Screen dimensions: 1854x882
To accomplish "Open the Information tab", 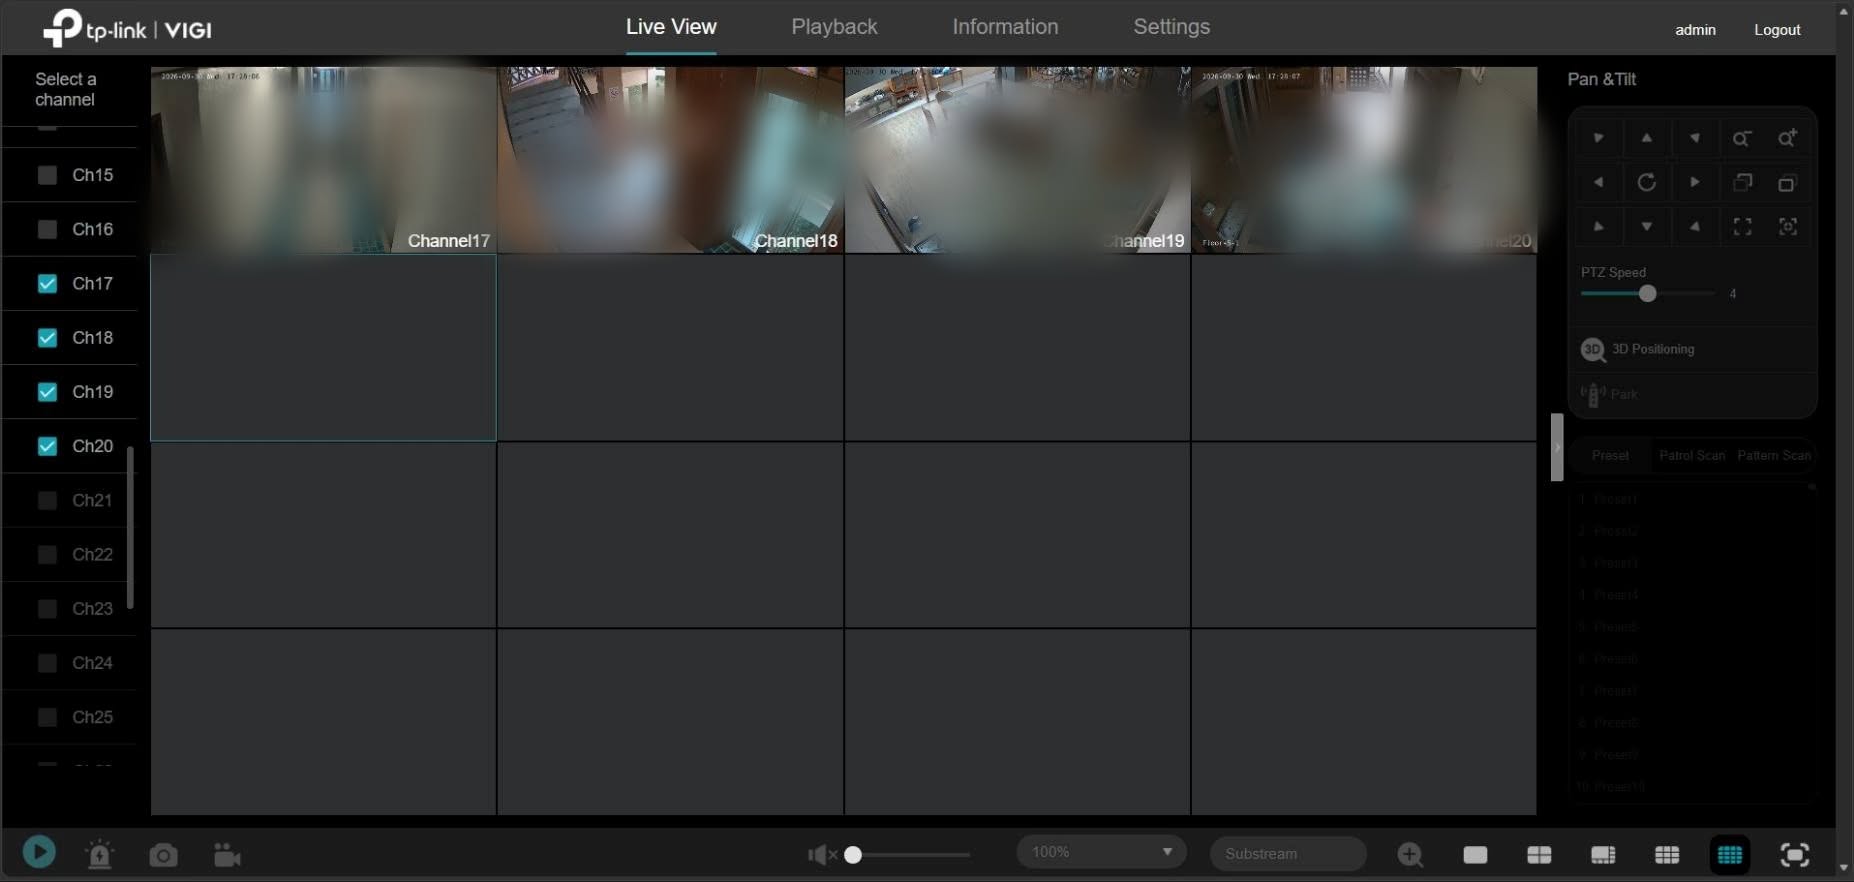I will pyautogui.click(x=1005, y=27).
